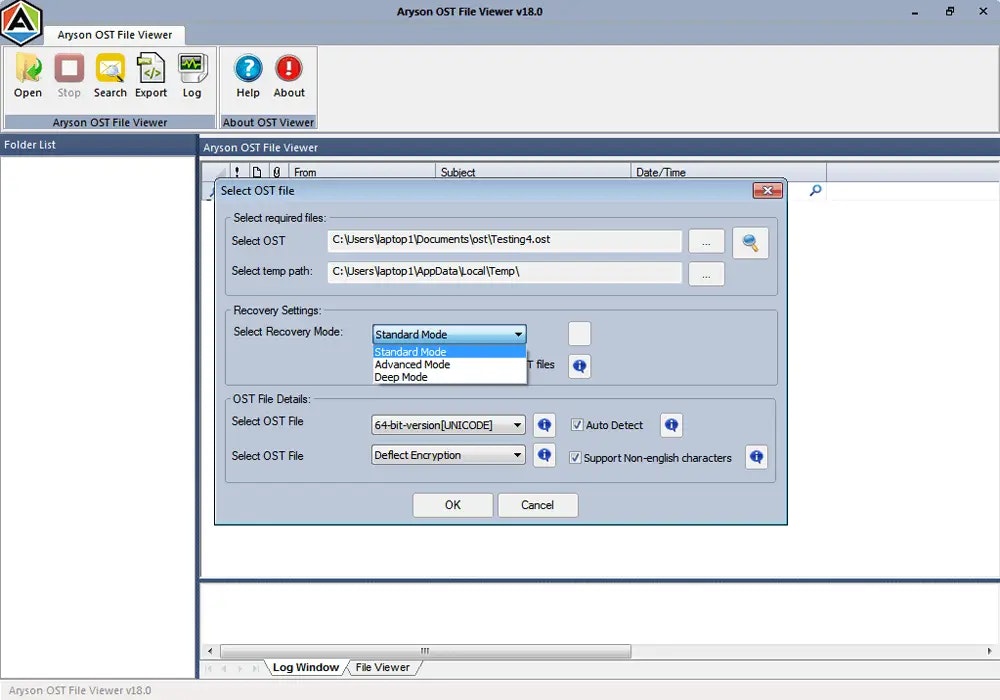This screenshot has width=1000, height=700.
Task: Click the document type column header icon
Action: coord(256,172)
